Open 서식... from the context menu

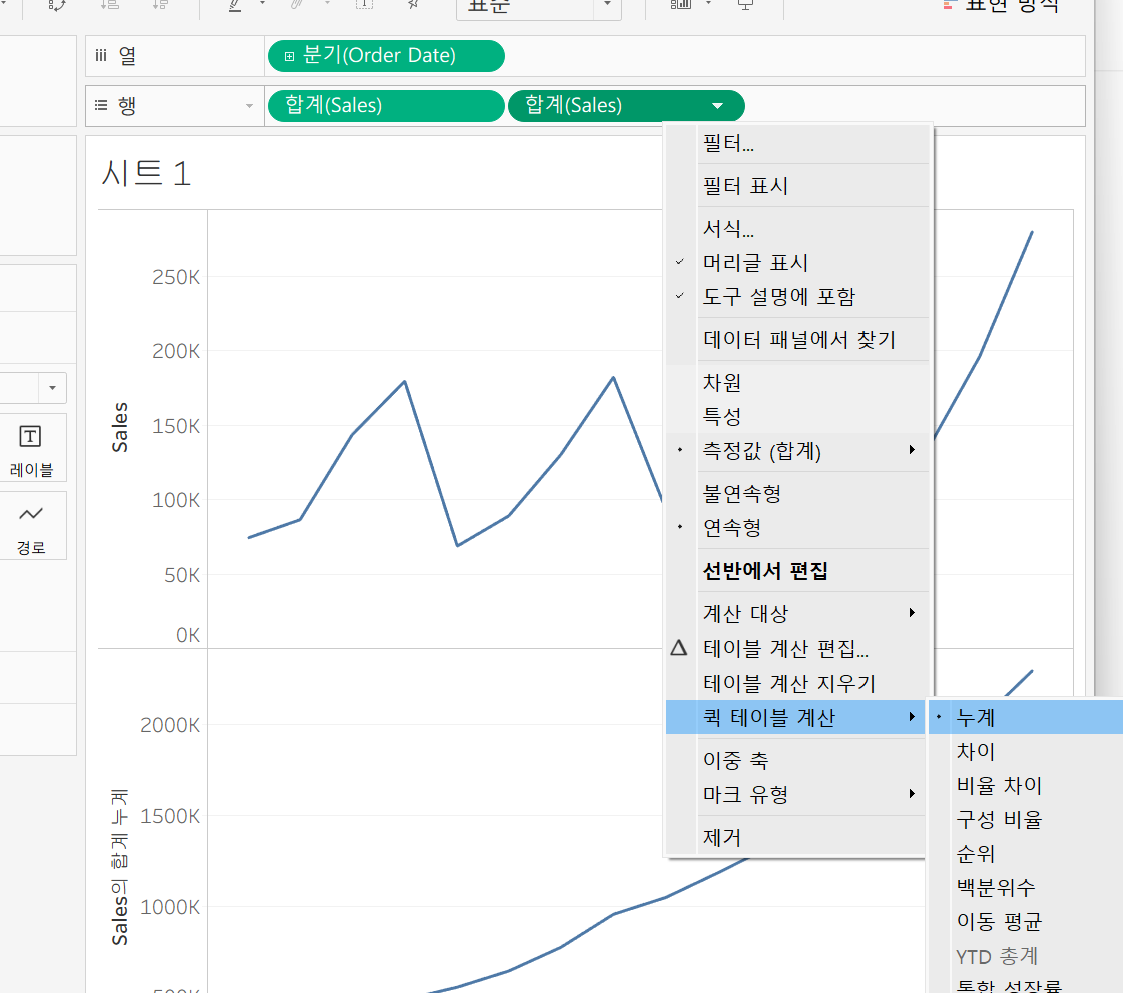point(798,229)
